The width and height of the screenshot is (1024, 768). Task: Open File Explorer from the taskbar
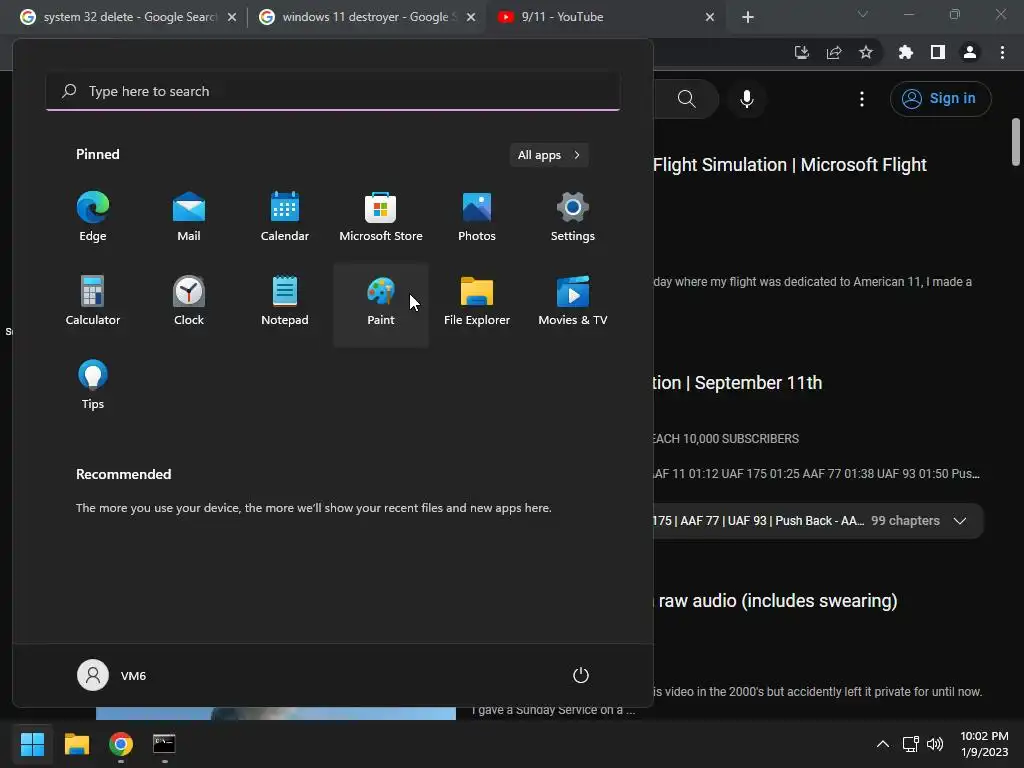77,744
